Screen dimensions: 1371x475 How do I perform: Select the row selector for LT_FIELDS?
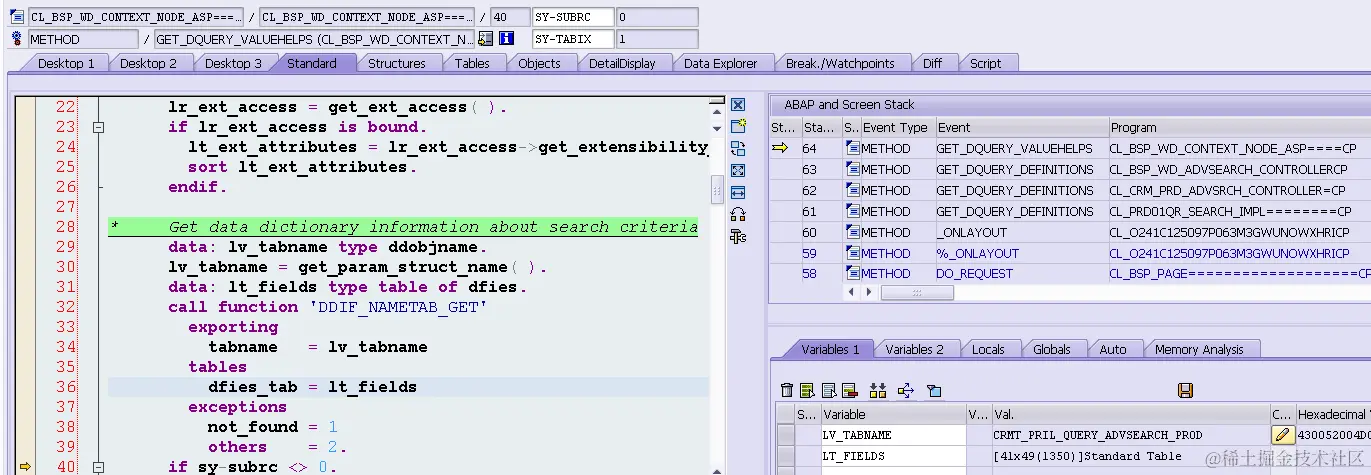pyautogui.click(x=786, y=456)
